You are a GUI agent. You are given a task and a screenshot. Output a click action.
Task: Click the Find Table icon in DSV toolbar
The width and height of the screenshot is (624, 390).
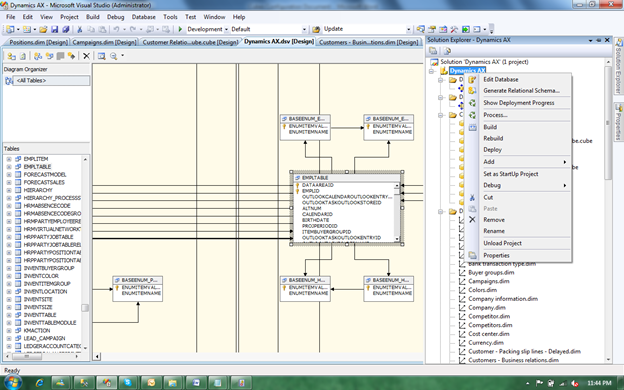(x=101, y=56)
